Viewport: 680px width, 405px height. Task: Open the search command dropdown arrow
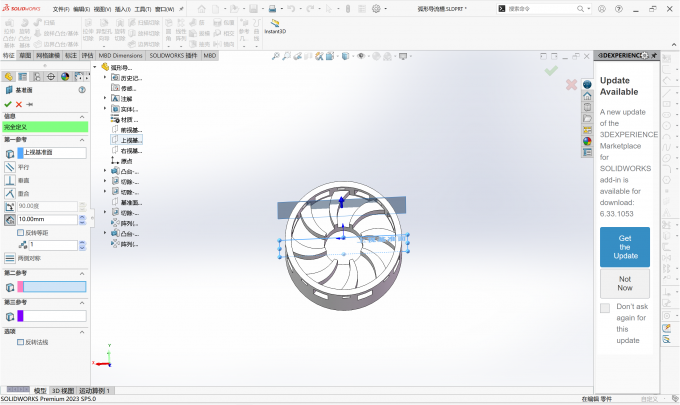point(588,9)
